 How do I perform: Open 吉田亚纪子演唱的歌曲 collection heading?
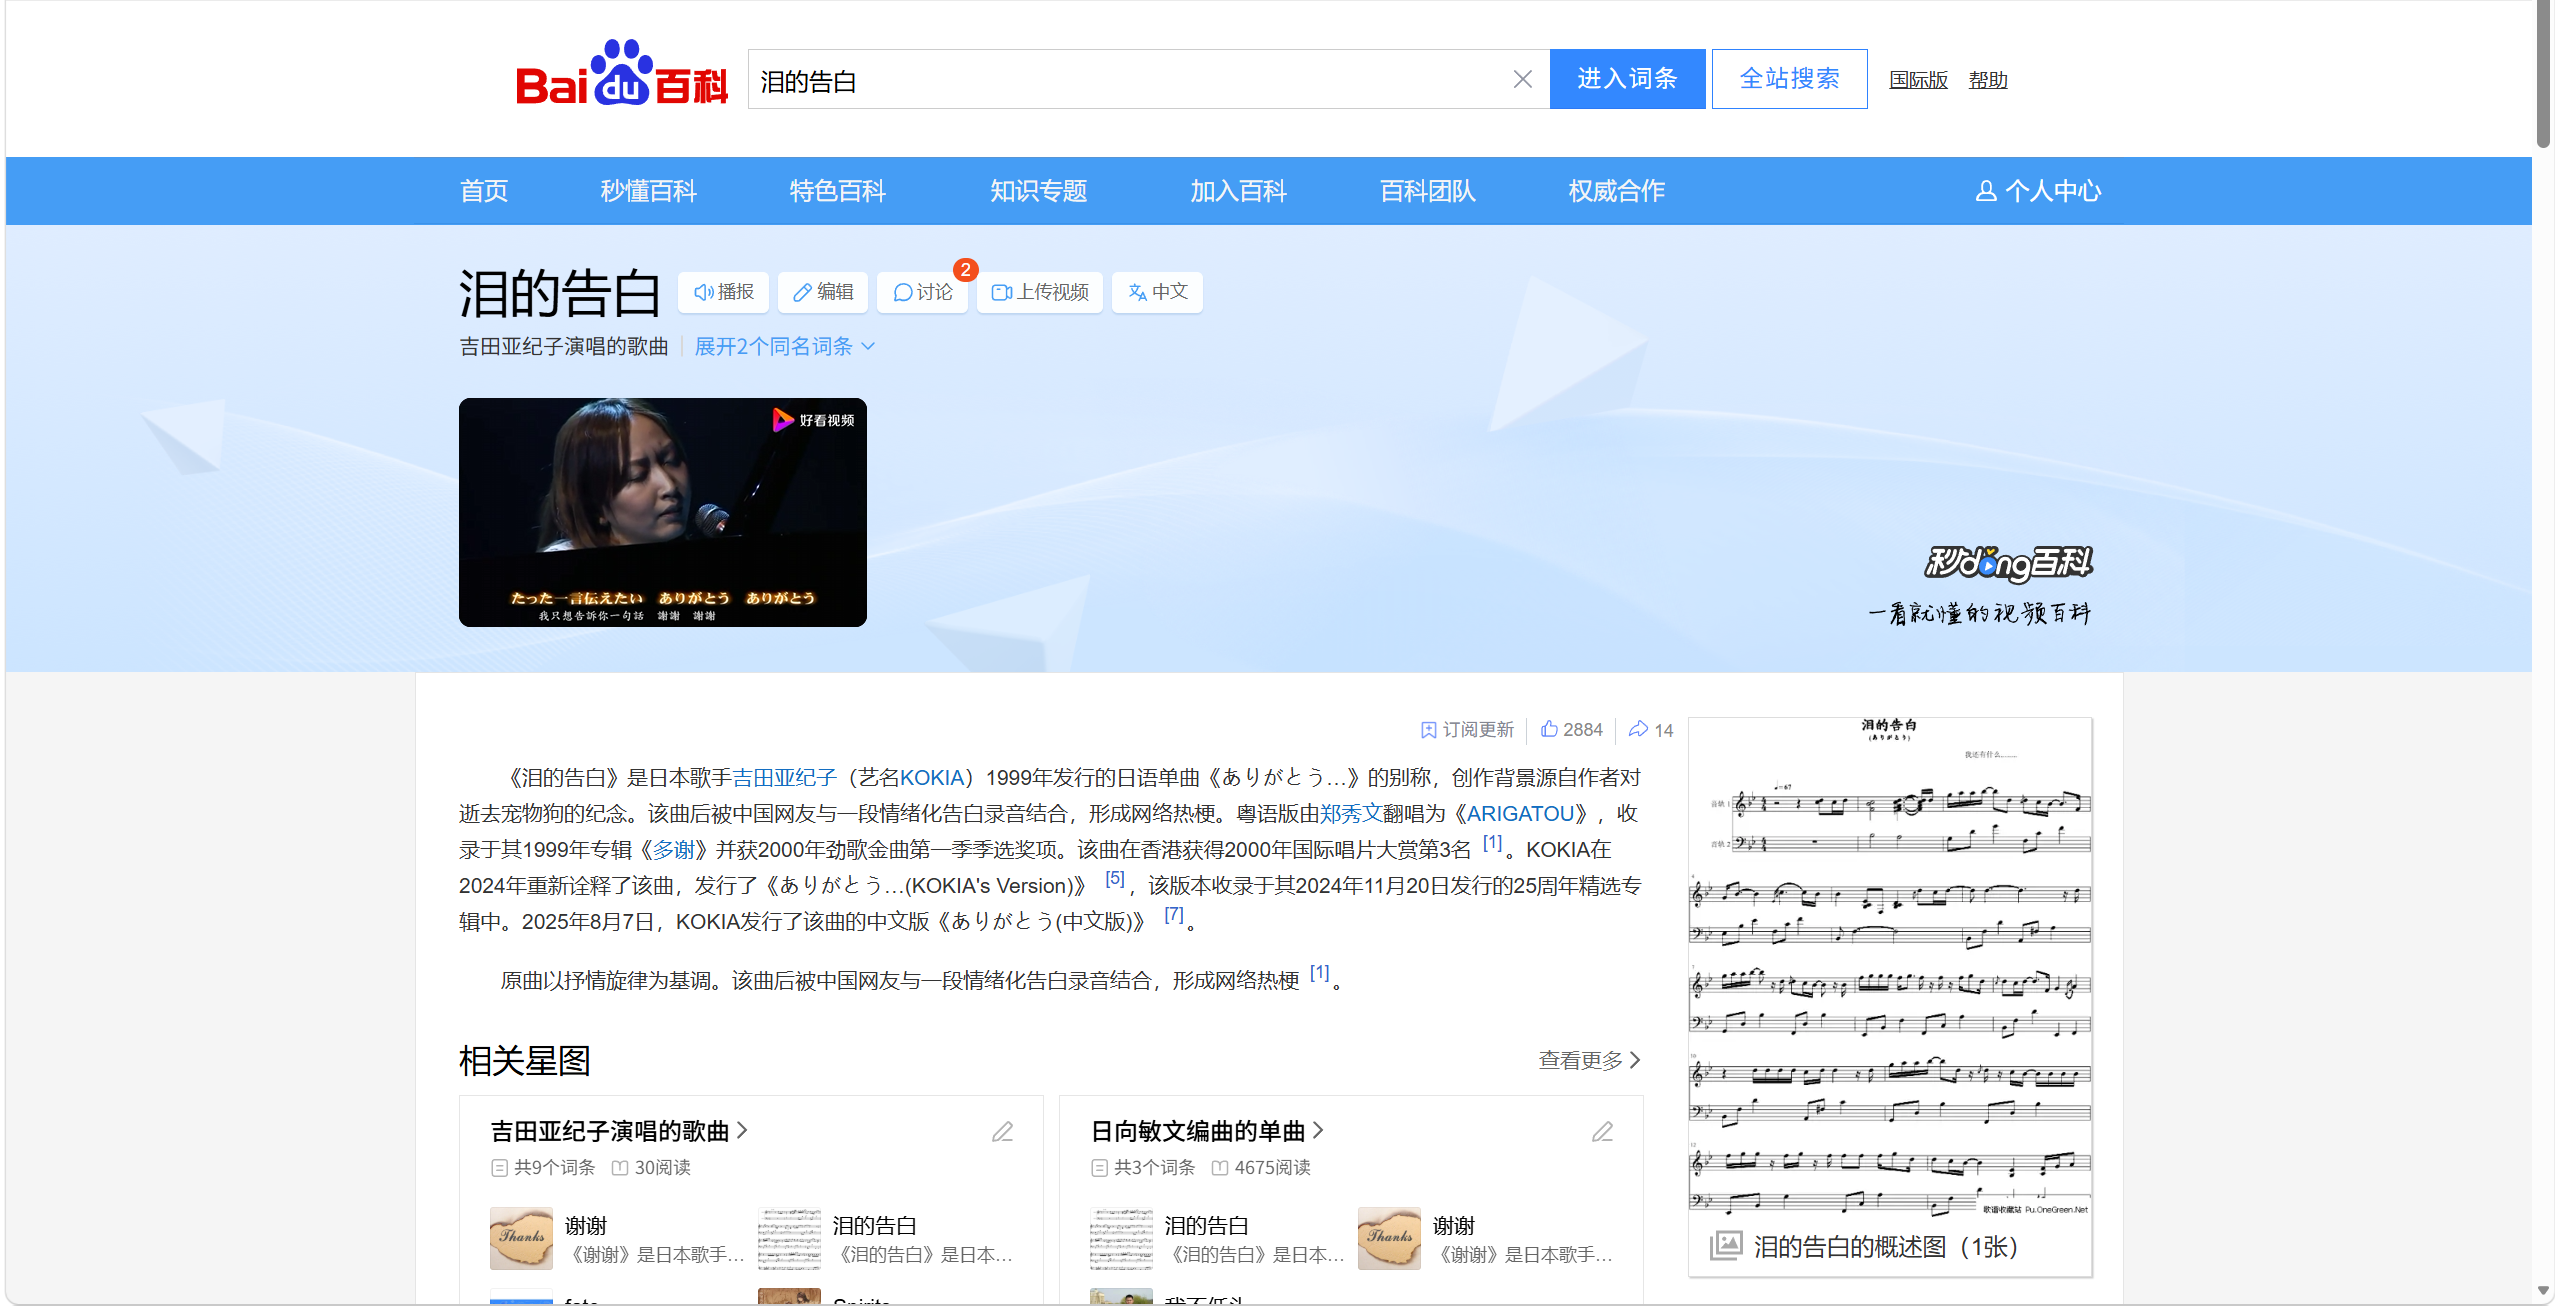pyautogui.click(x=619, y=1131)
